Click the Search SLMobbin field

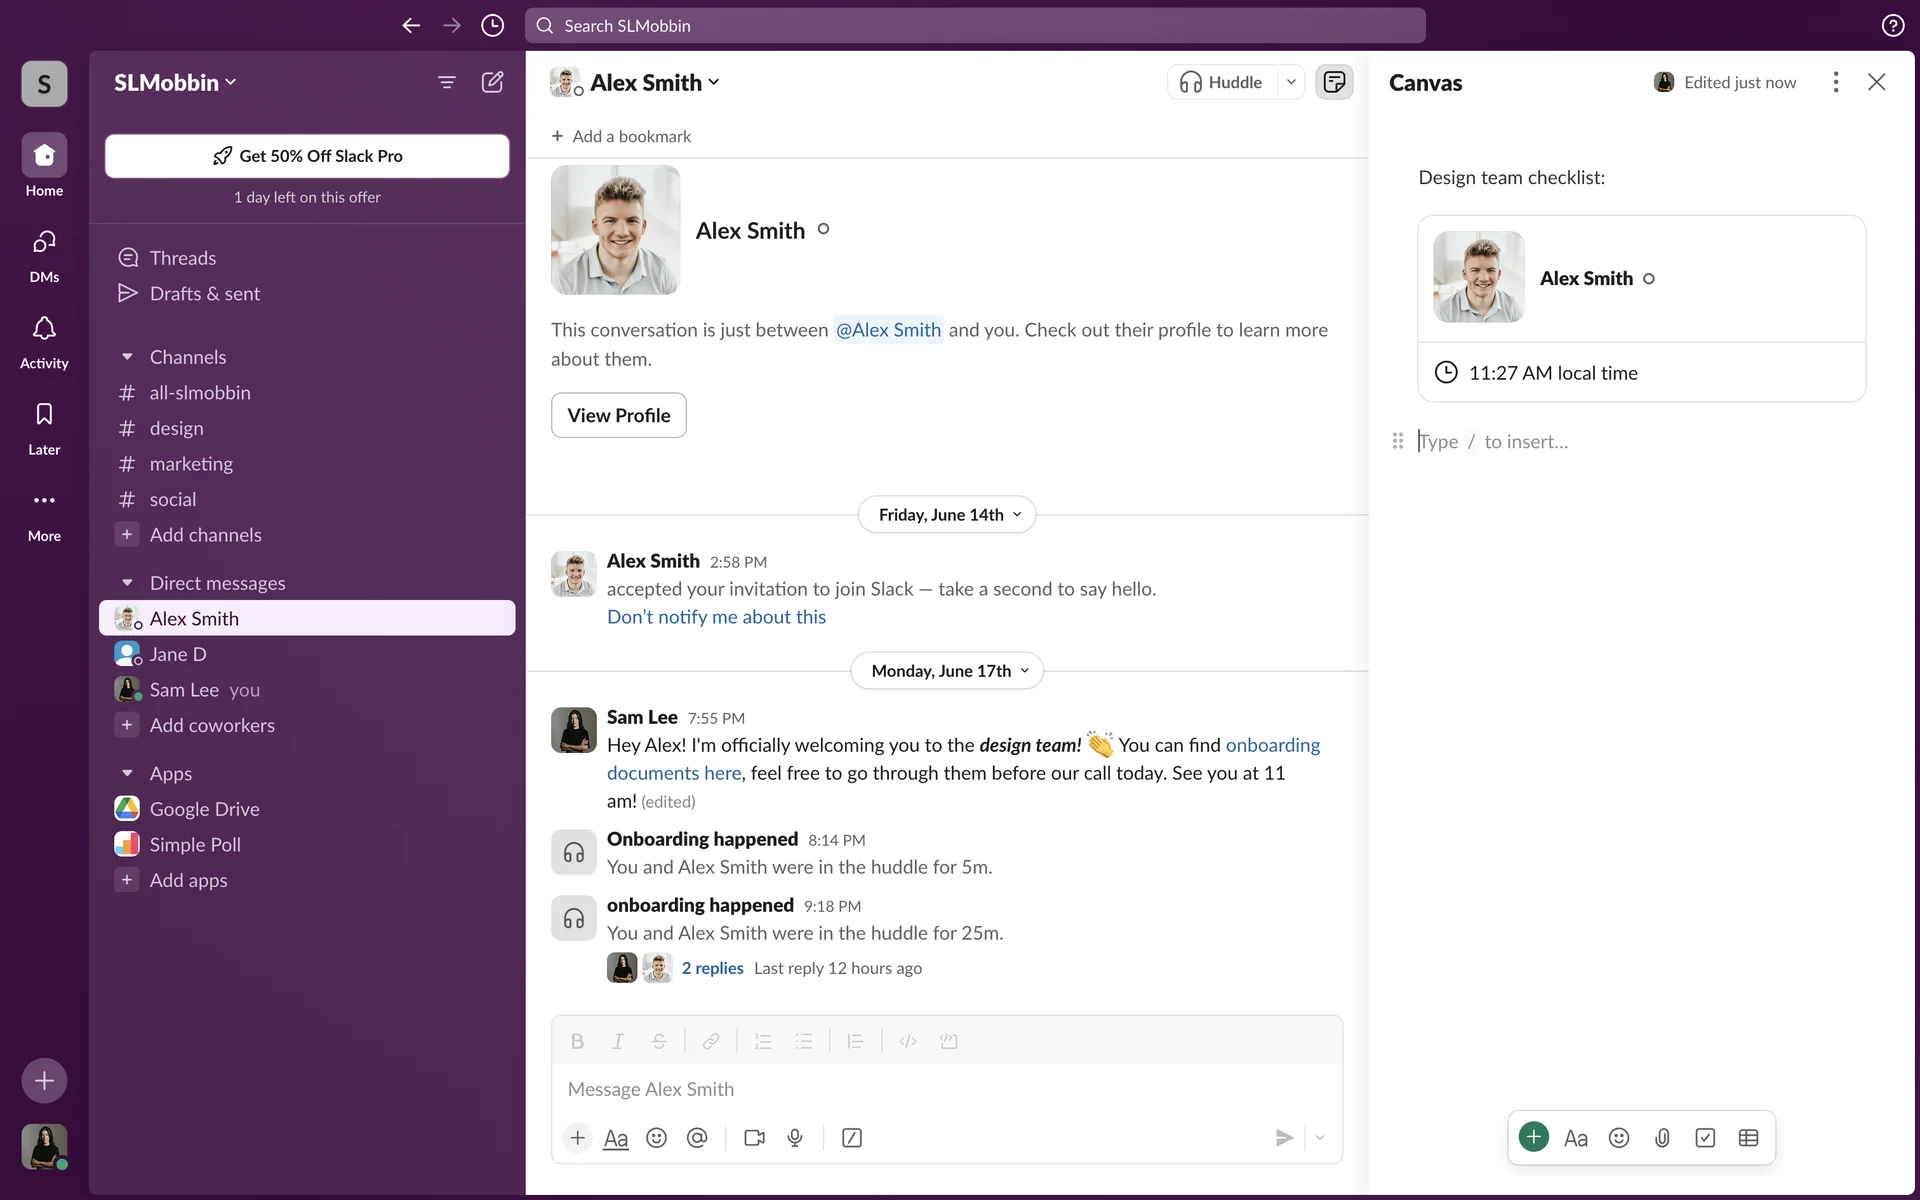pos(975,26)
